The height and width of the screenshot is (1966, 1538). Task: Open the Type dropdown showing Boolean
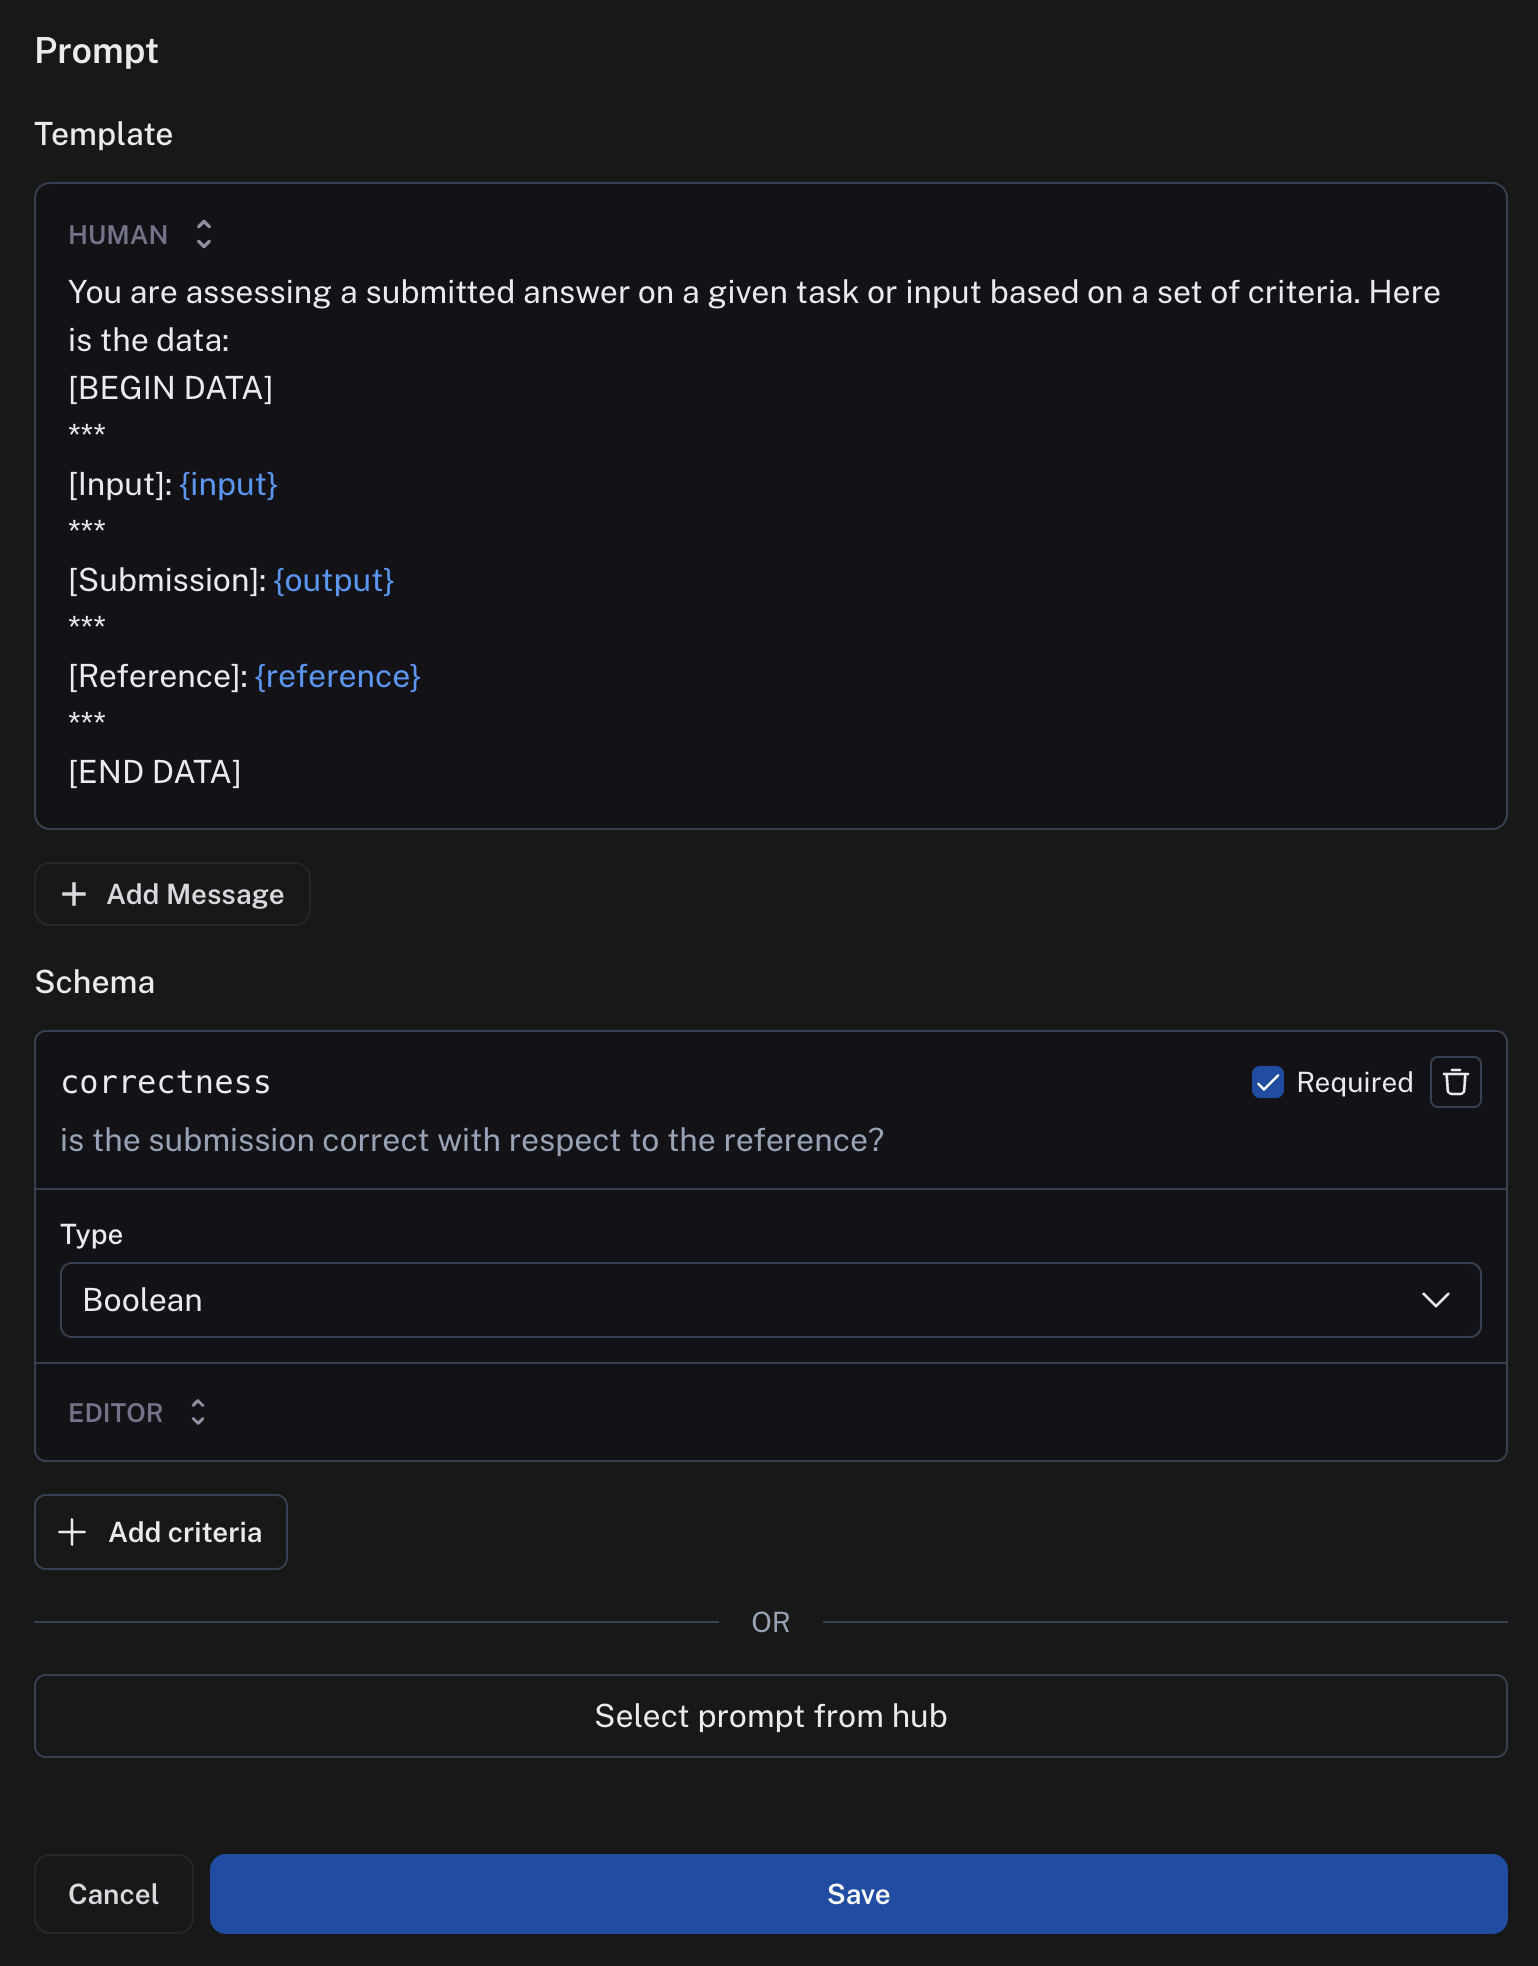(x=770, y=1300)
